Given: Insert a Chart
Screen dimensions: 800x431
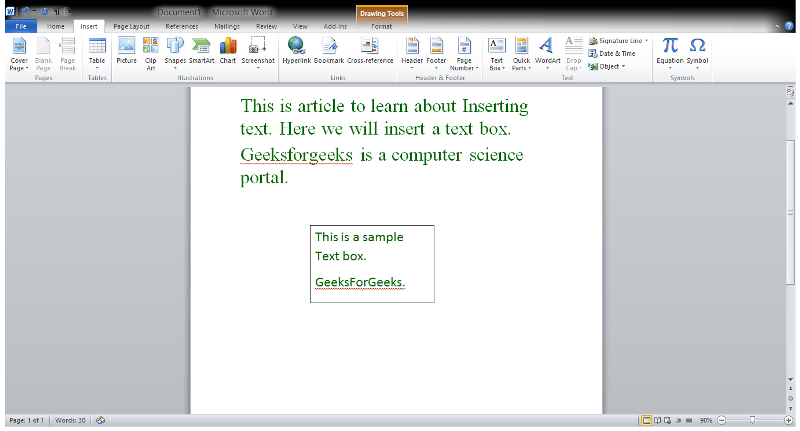Looking at the screenshot, I should coord(228,51).
